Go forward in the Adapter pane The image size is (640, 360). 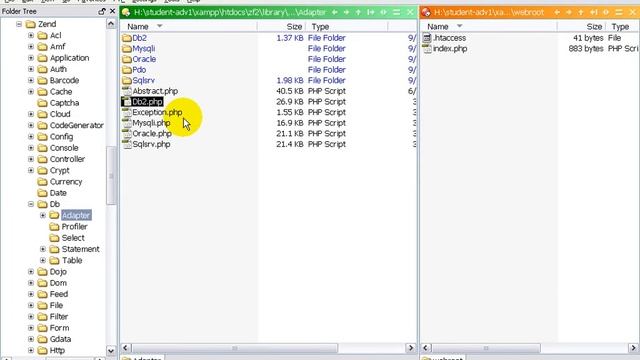click(346, 12)
